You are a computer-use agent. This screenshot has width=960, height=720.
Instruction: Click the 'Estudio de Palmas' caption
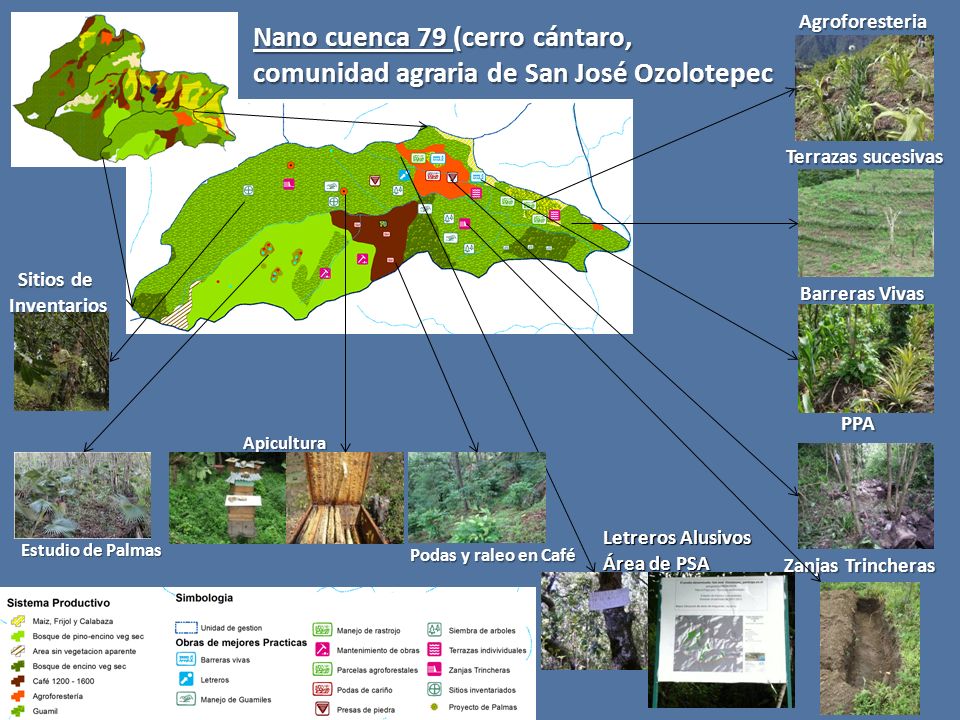pyautogui.click(x=91, y=550)
